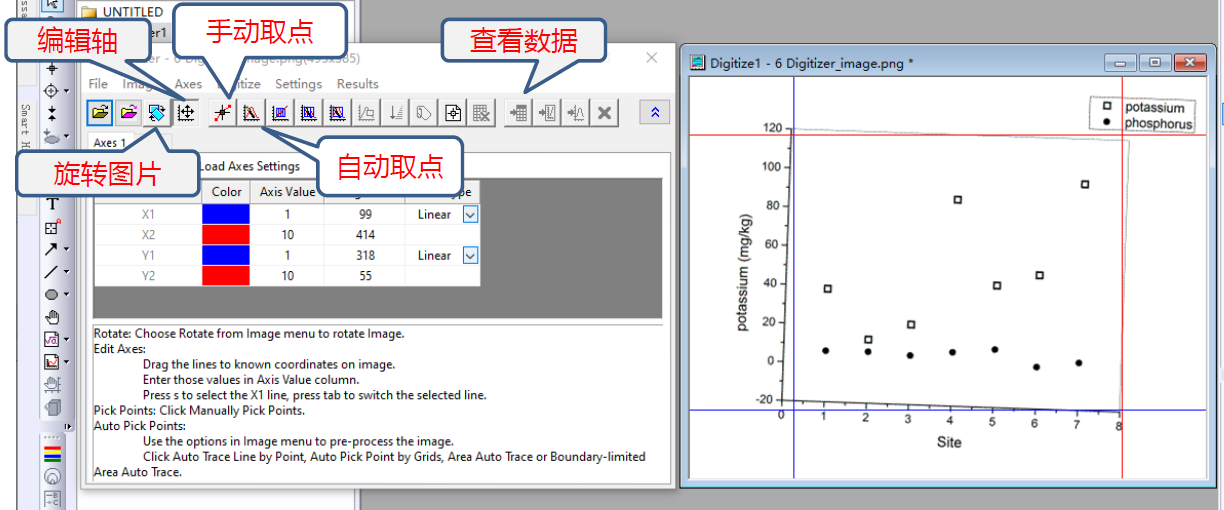
Task: Collapse the Digitizer panel with double-chevron button
Action: tap(655, 113)
